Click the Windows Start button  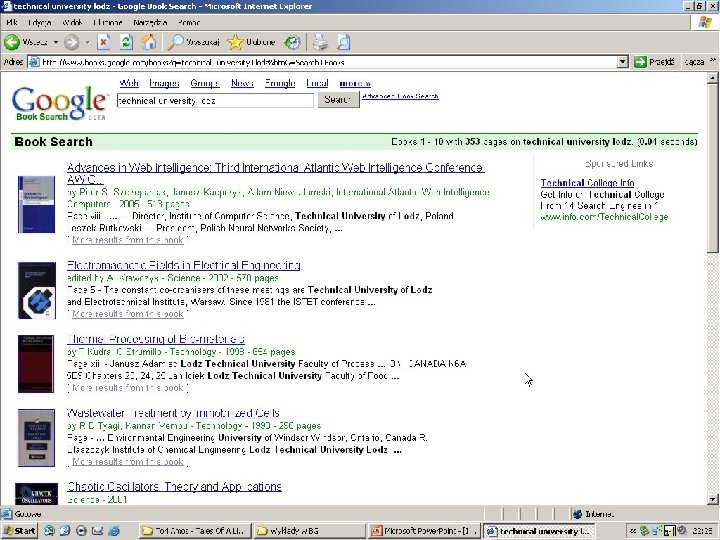pos(20,531)
